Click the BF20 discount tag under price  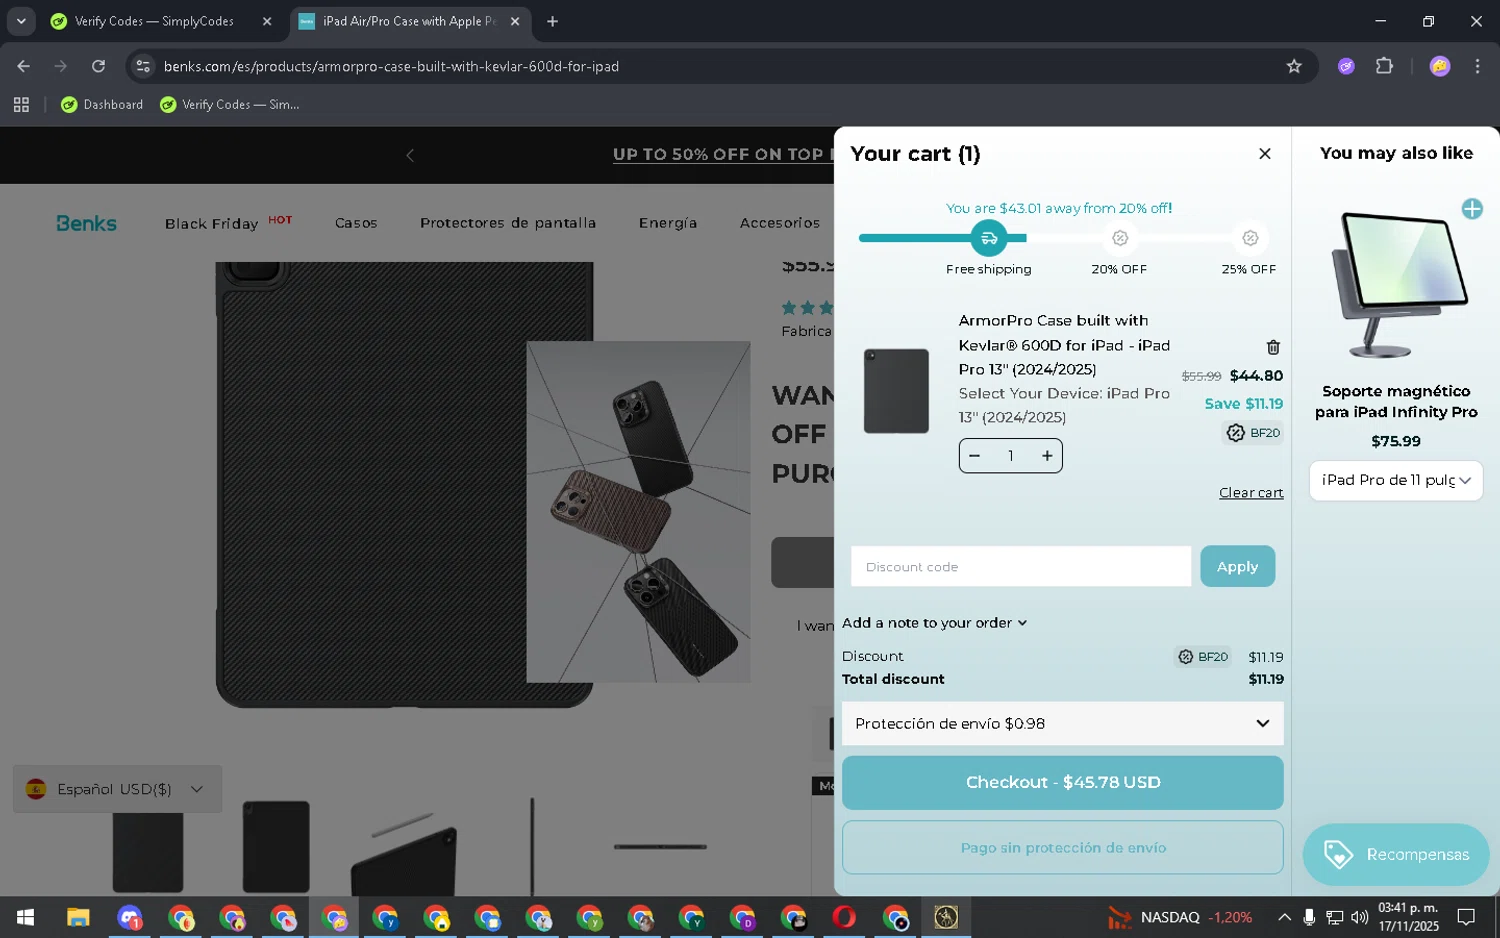click(1254, 433)
